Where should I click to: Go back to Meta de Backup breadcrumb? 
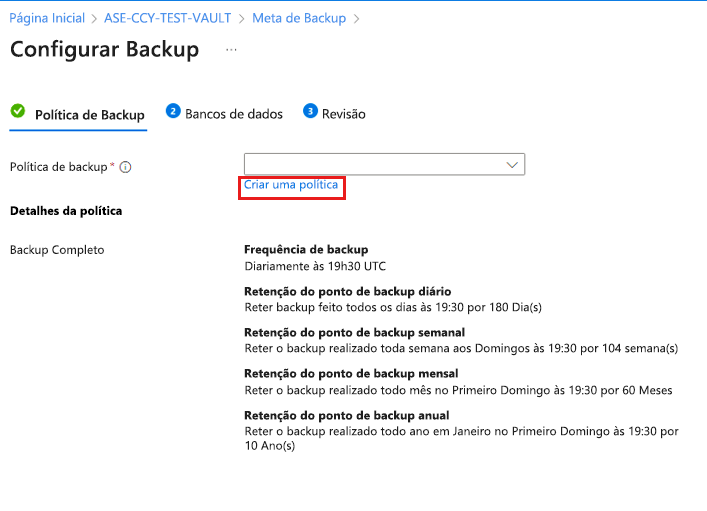298,18
